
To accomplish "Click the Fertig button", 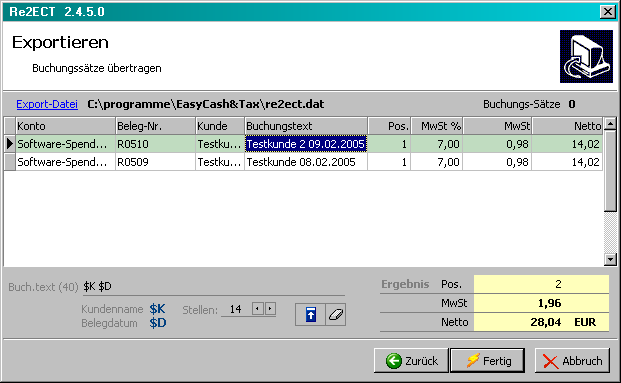I will 488,361.
